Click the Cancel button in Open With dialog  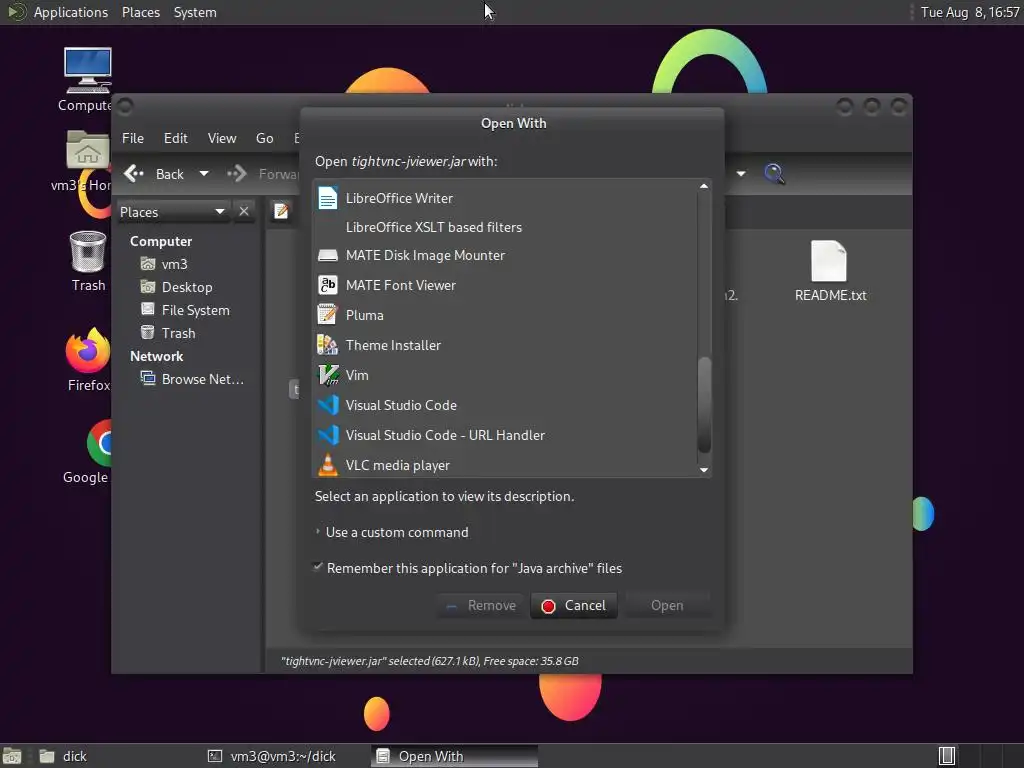[x=573, y=605]
